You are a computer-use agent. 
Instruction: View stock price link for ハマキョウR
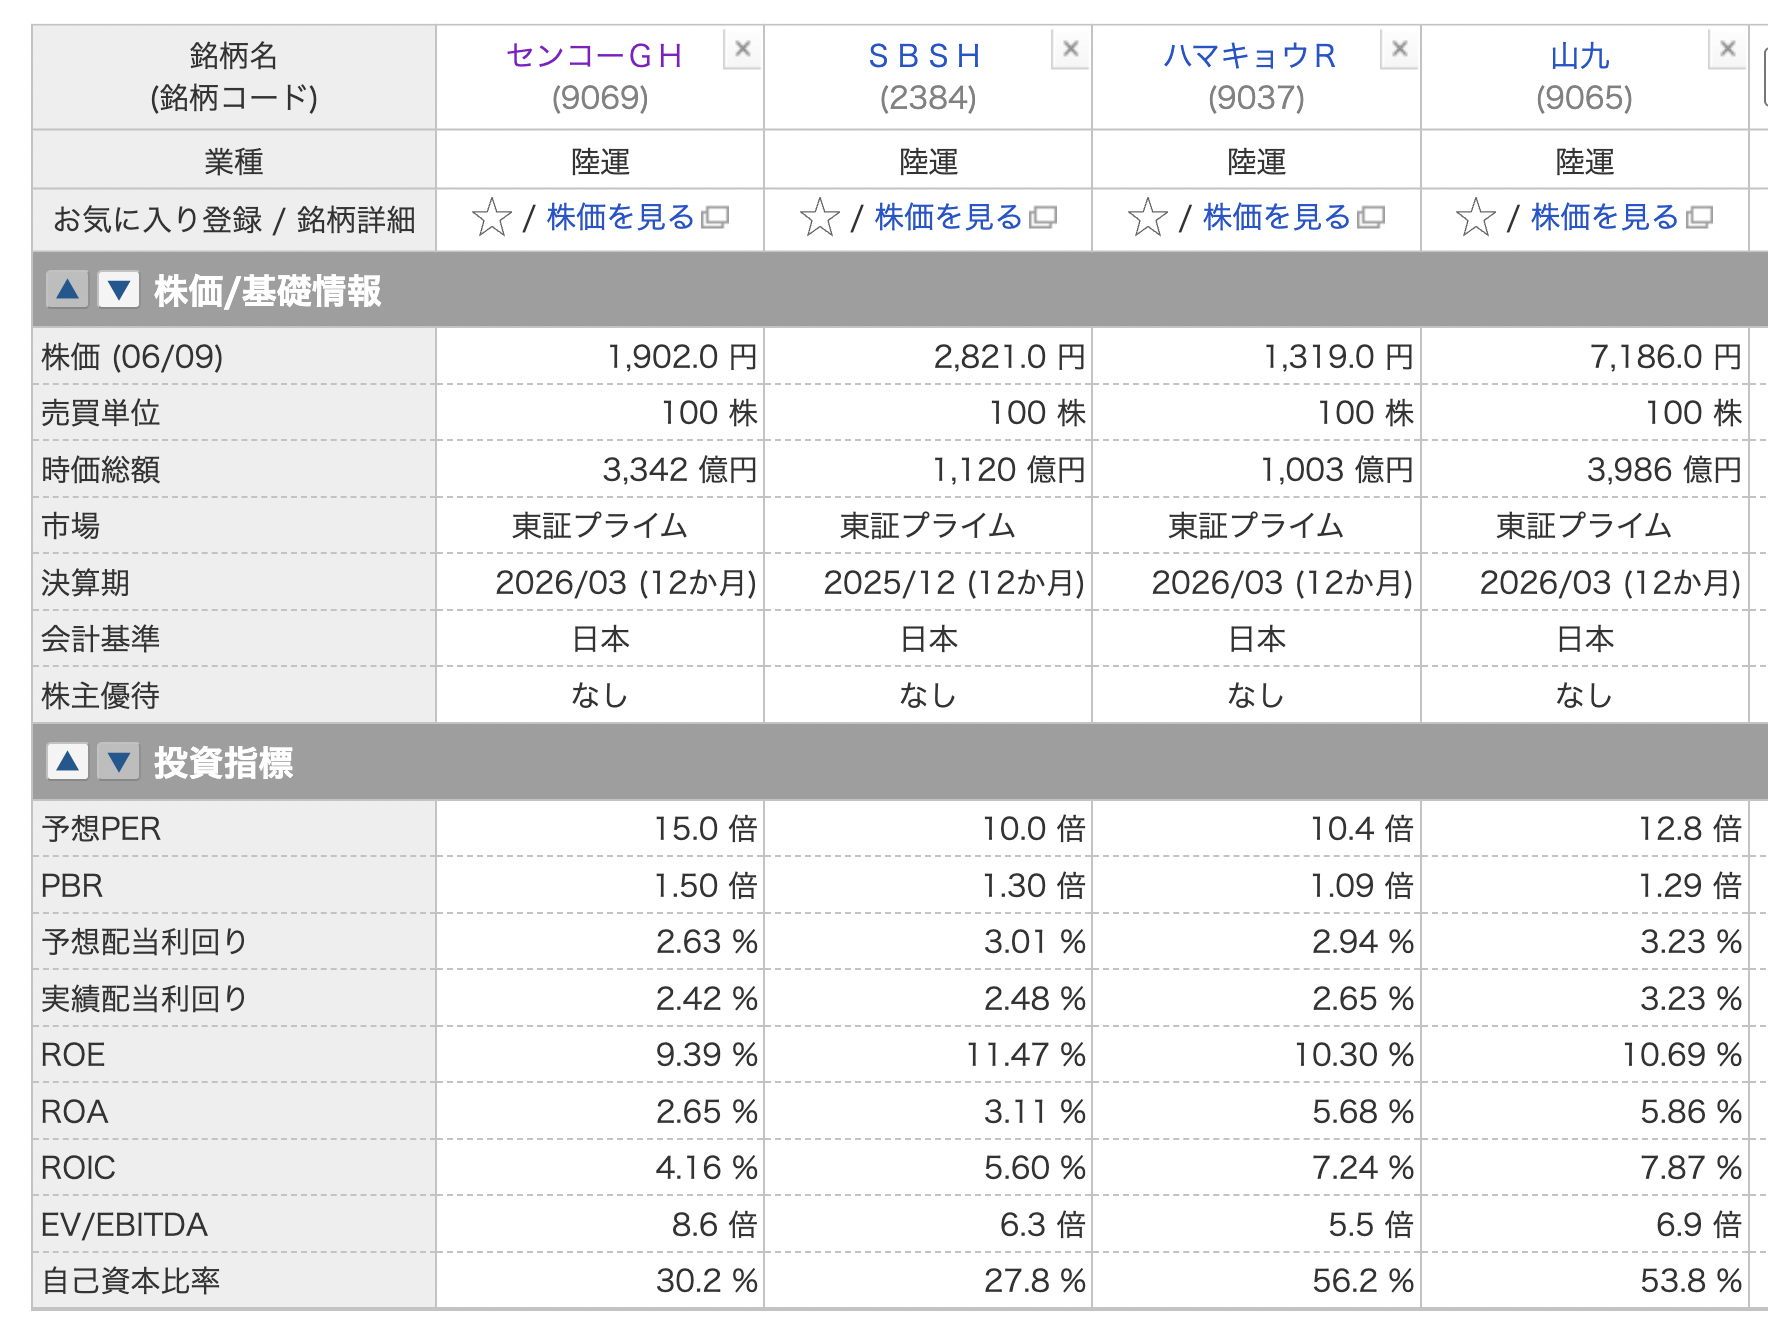1276,217
